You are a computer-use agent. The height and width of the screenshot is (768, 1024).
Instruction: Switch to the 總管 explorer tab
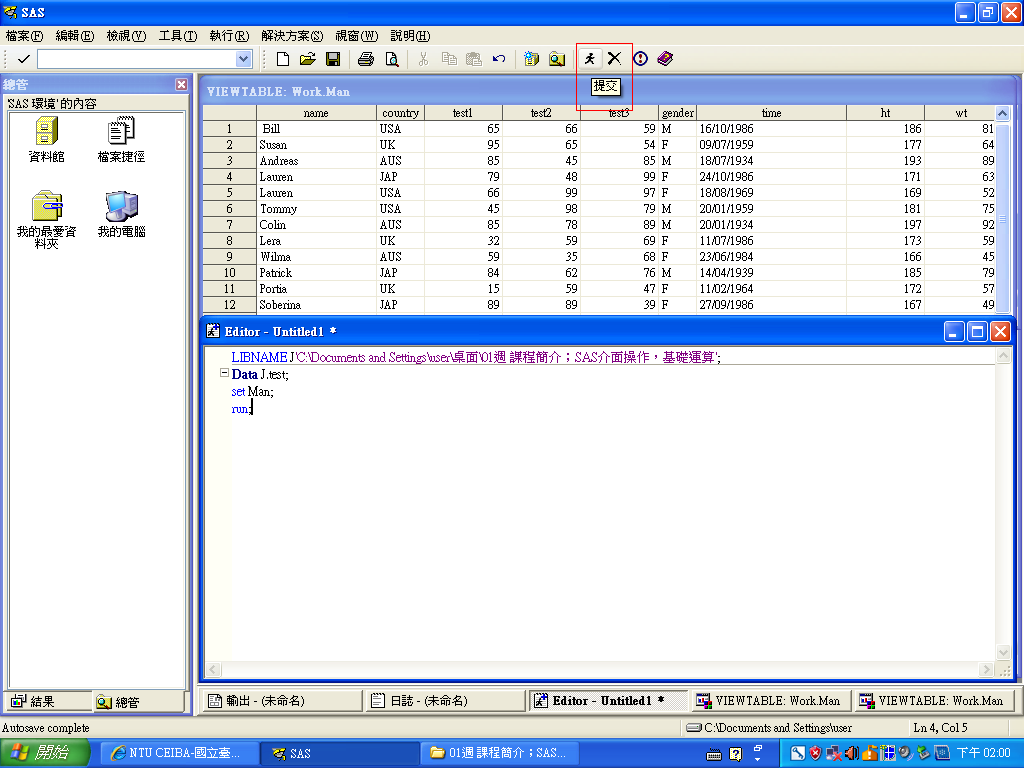(x=138, y=701)
